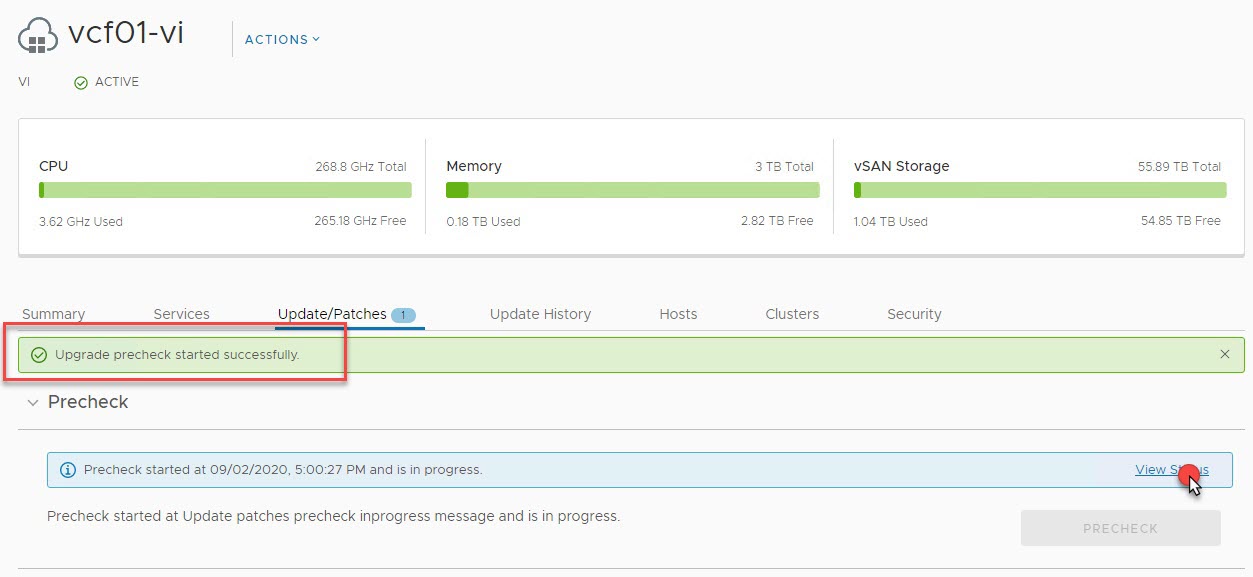Click '54.85 TB Free' text
Screen dimensions: 1253x577
1181,221
